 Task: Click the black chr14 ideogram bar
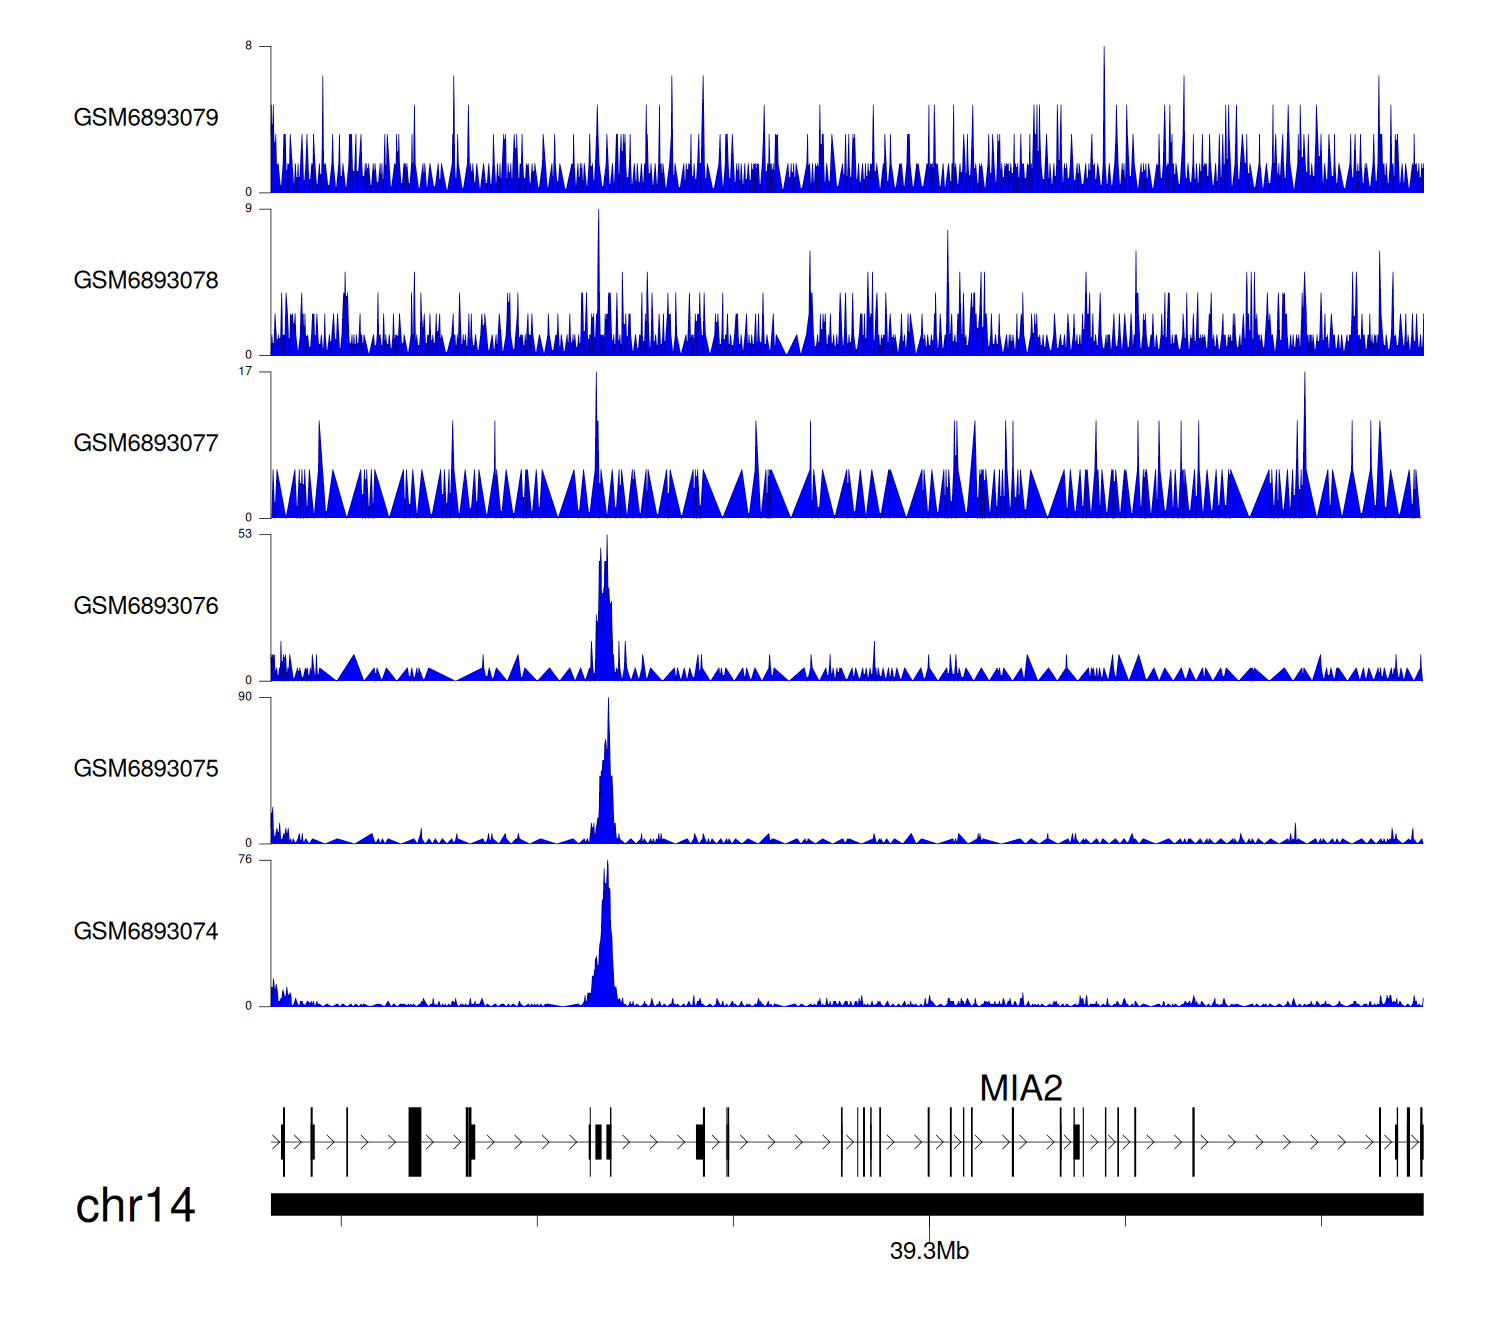[x=846, y=1204]
